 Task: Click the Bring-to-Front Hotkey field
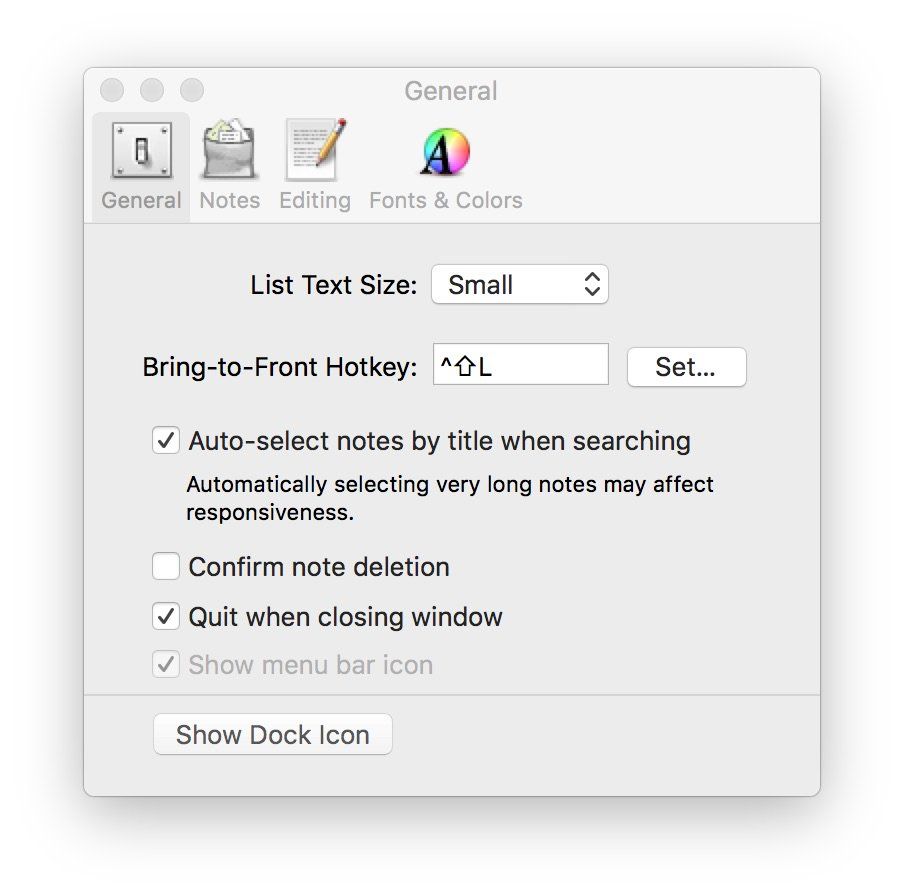tap(521, 366)
